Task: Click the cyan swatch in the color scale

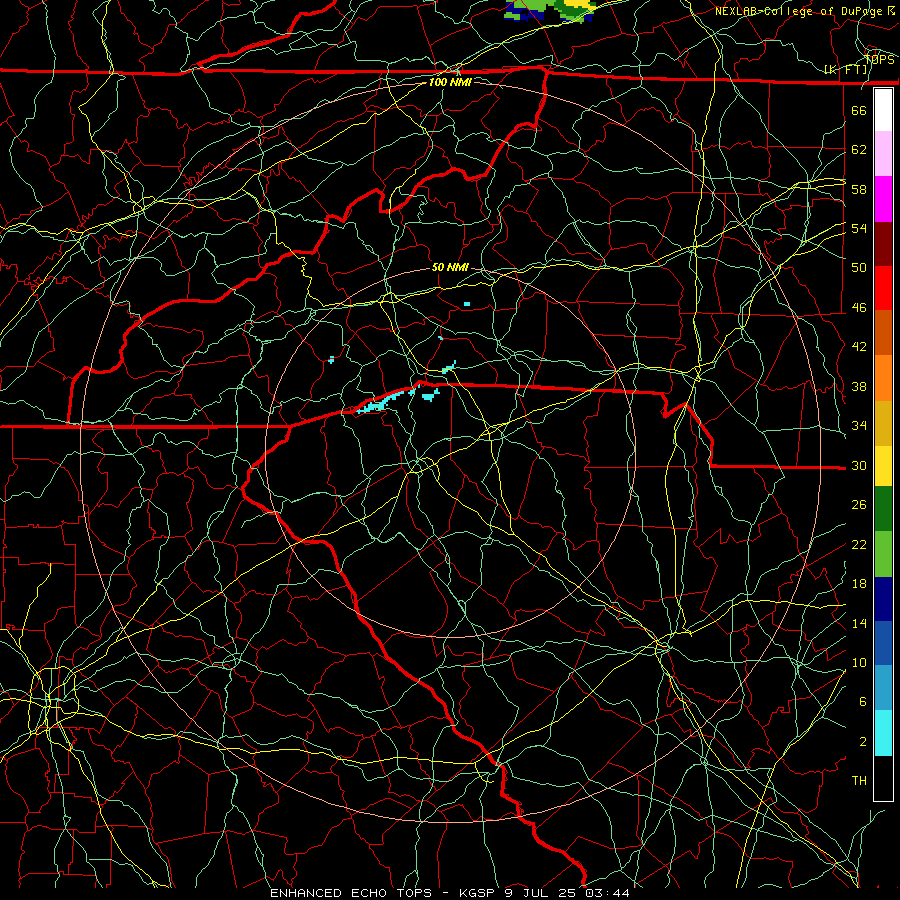Action: (x=883, y=733)
